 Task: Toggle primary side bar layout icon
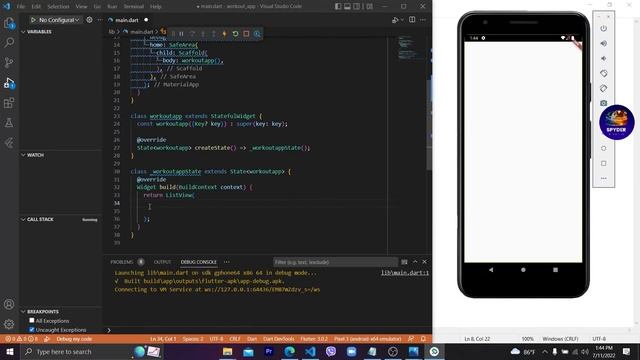tap(338, 7)
